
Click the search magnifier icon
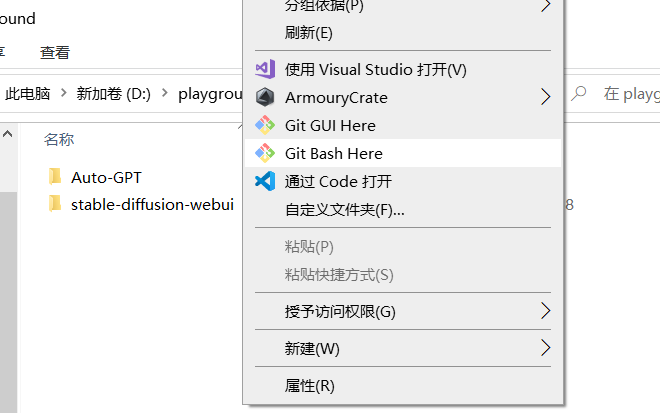click(578, 94)
